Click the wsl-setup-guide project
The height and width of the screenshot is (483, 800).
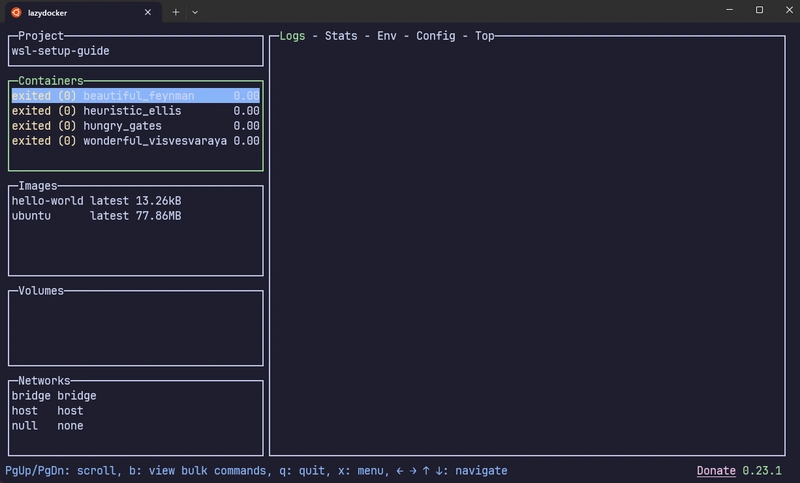click(60, 50)
